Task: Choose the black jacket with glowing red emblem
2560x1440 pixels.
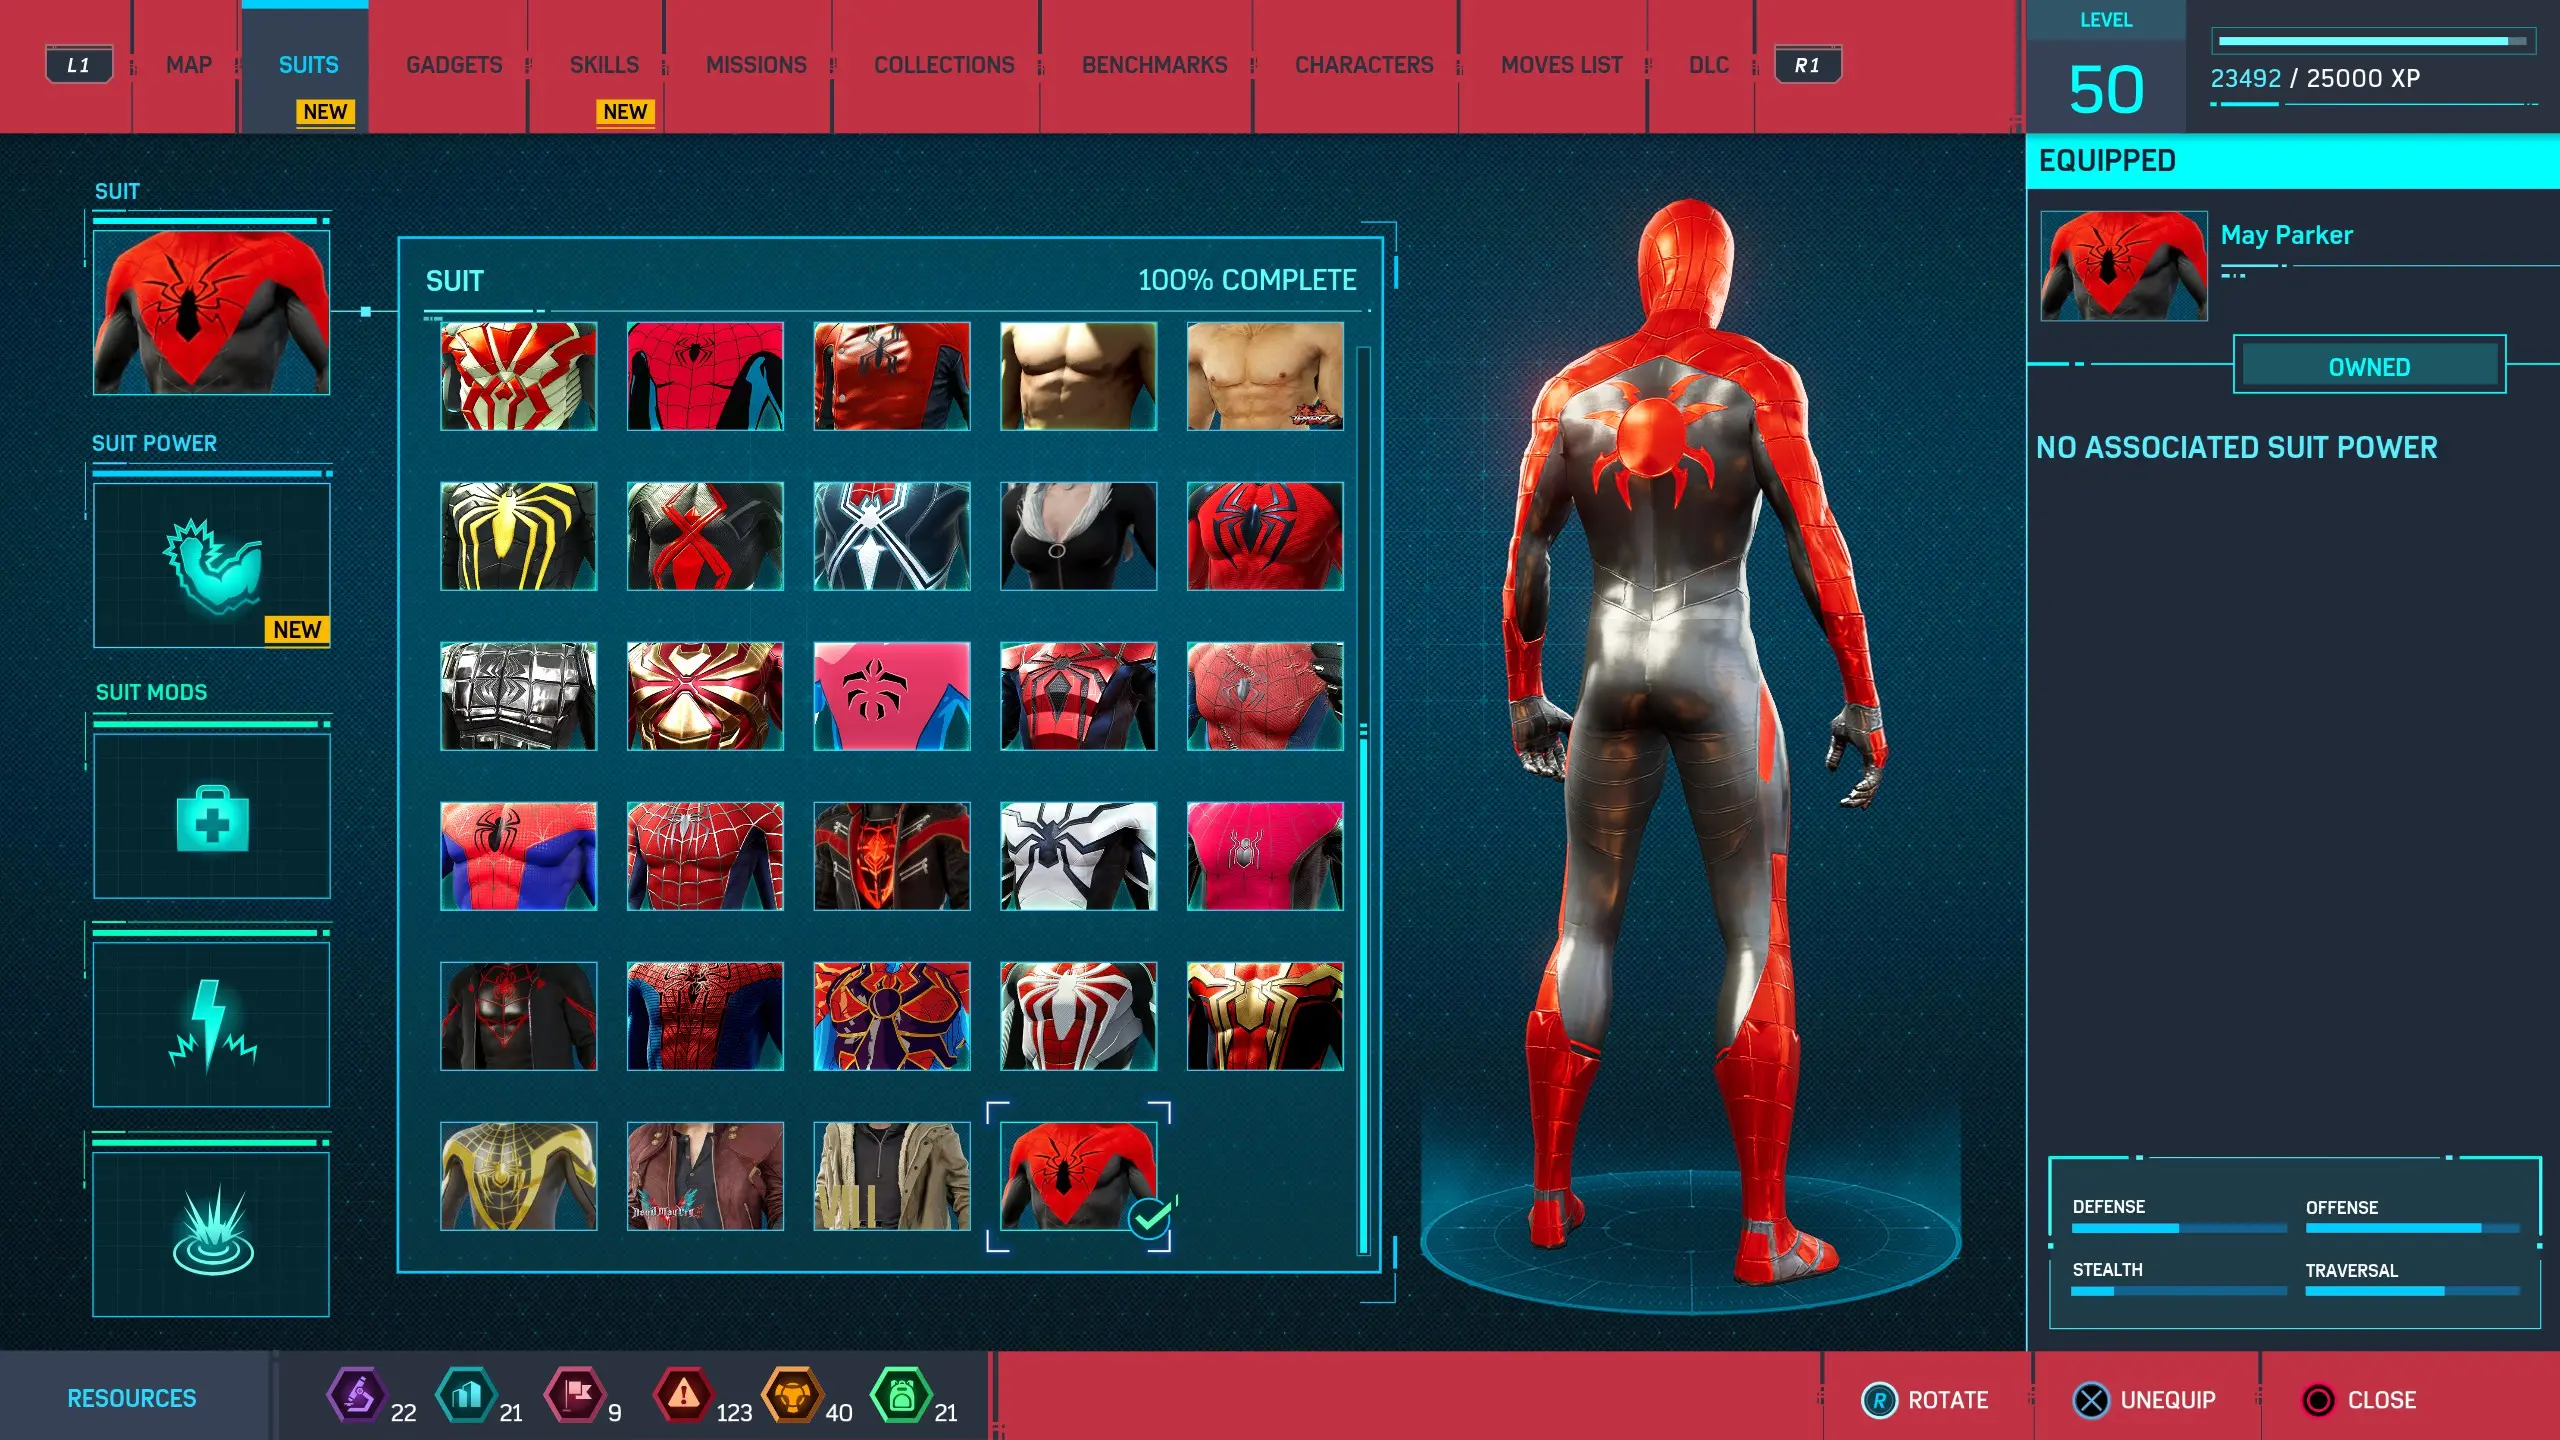Action: (892, 856)
